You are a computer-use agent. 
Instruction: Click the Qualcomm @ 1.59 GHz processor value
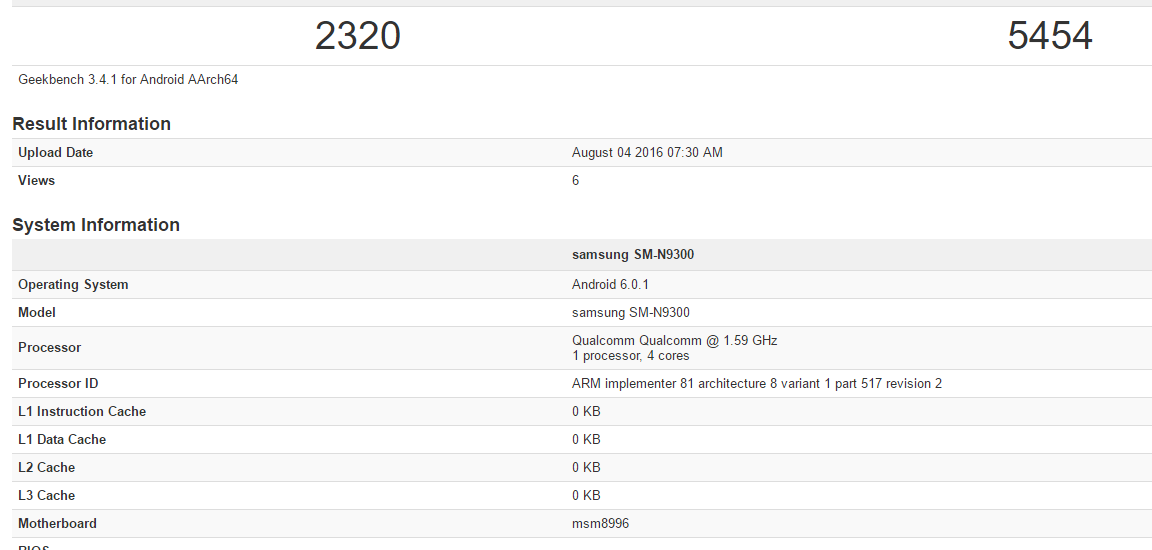pos(674,341)
